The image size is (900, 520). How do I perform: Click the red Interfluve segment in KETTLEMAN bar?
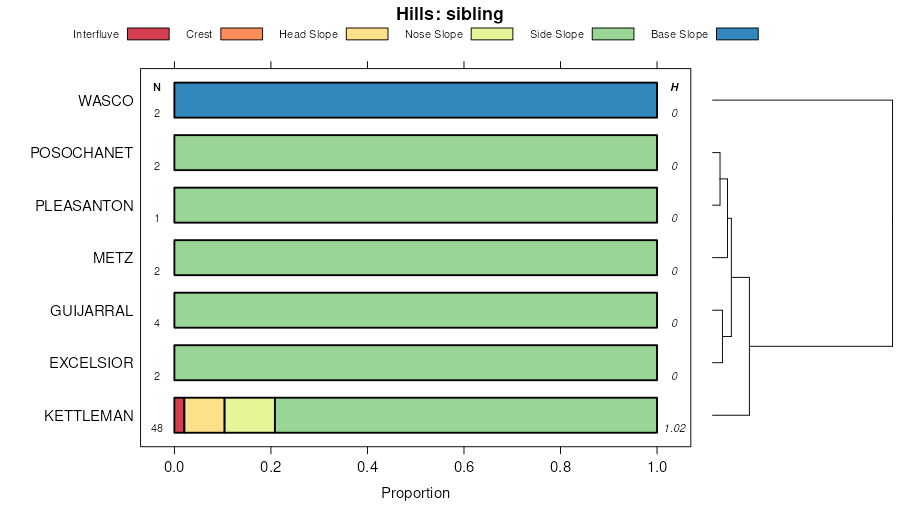click(x=179, y=415)
